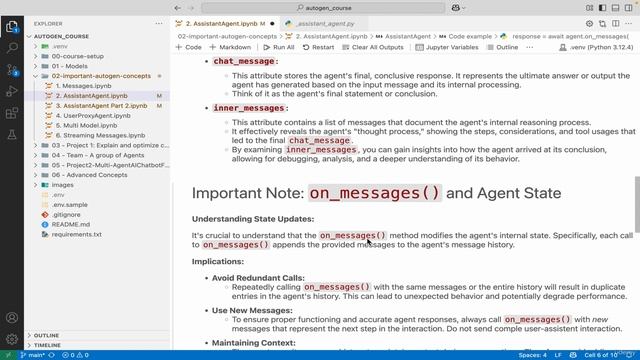Collapse the 02-important-autogen-concepts folder
The height and width of the screenshot is (360, 640).
coord(101,76)
